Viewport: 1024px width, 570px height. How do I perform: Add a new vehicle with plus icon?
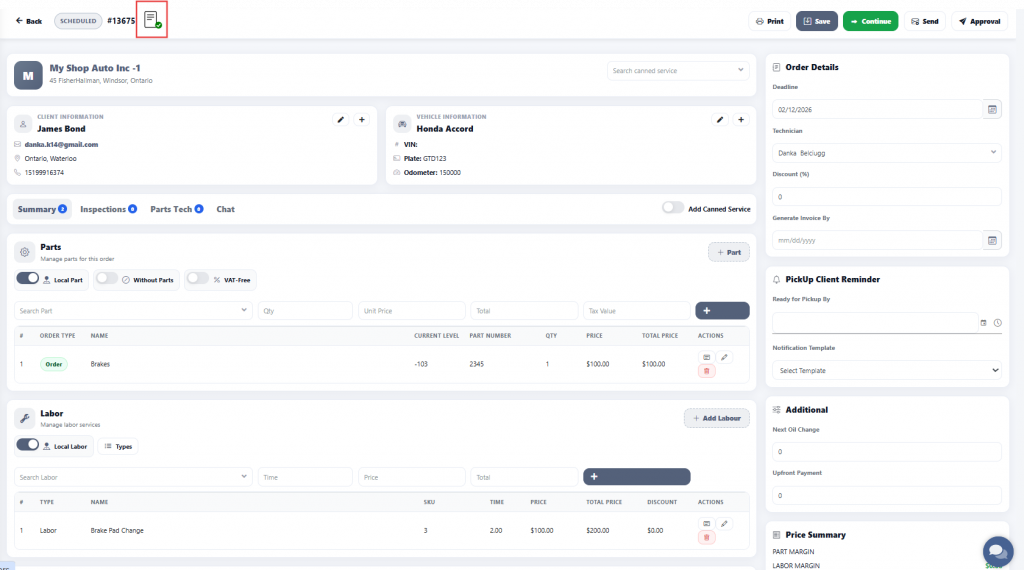[741, 120]
